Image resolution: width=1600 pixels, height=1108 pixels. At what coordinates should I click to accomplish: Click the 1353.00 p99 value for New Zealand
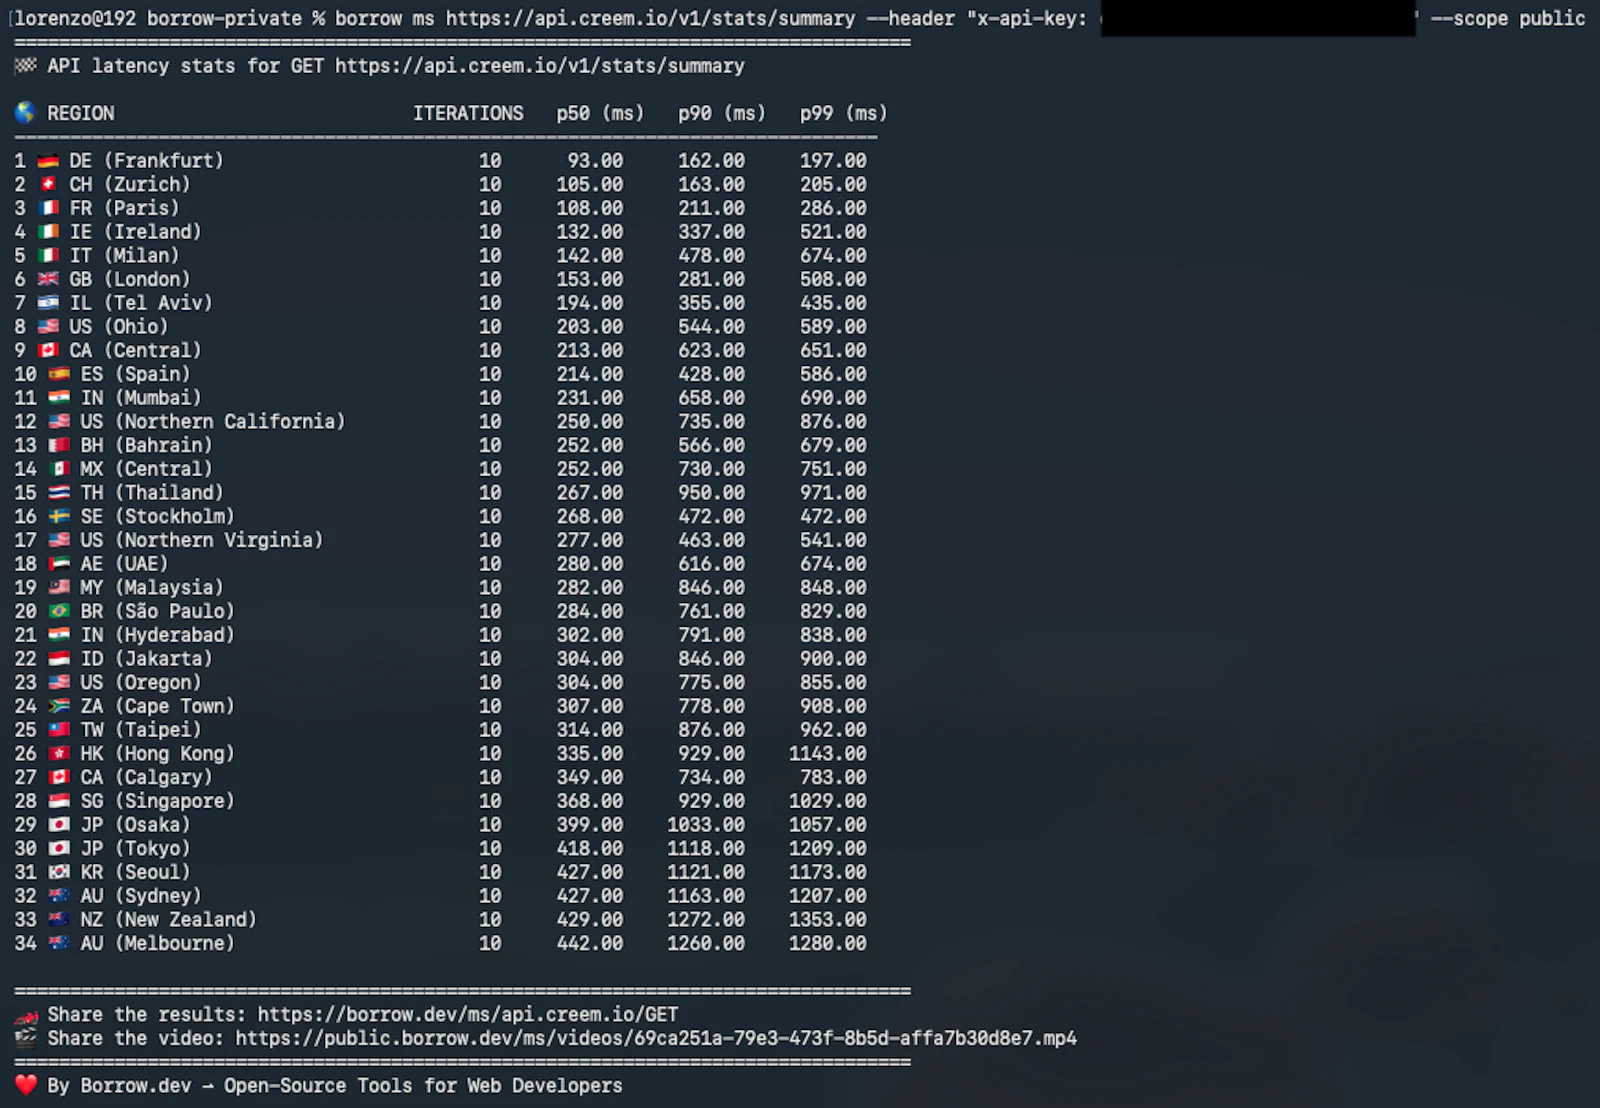coord(828,920)
